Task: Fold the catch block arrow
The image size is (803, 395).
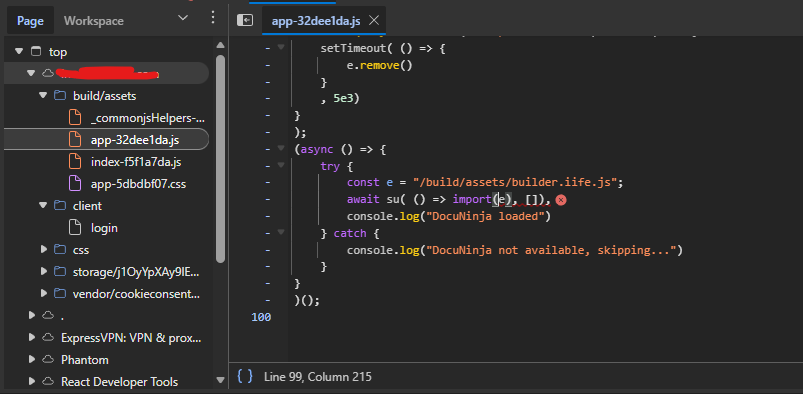Action: [281, 233]
